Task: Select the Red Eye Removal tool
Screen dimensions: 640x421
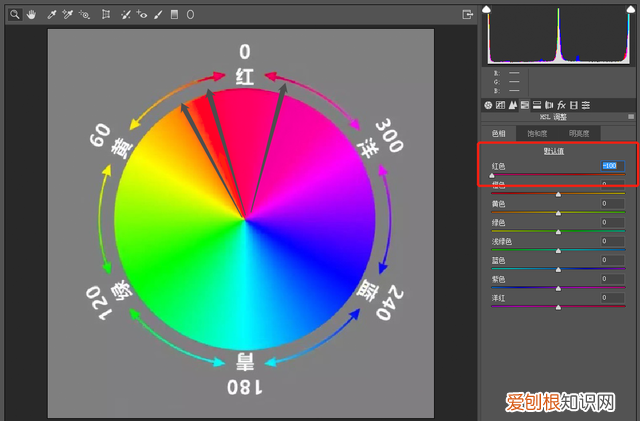Action: point(141,15)
